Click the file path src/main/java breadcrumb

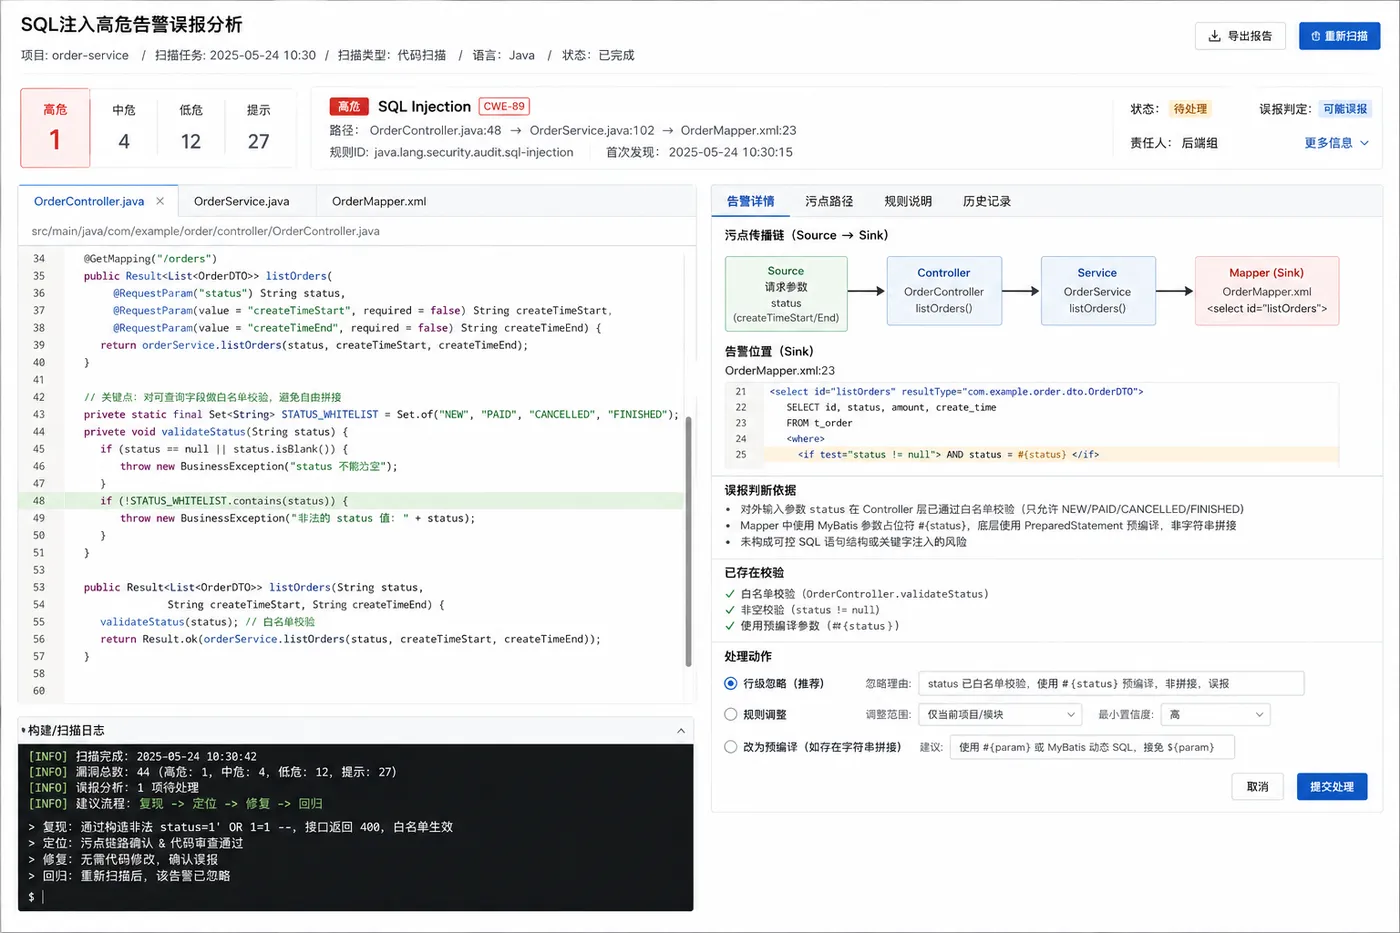(x=205, y=231)
